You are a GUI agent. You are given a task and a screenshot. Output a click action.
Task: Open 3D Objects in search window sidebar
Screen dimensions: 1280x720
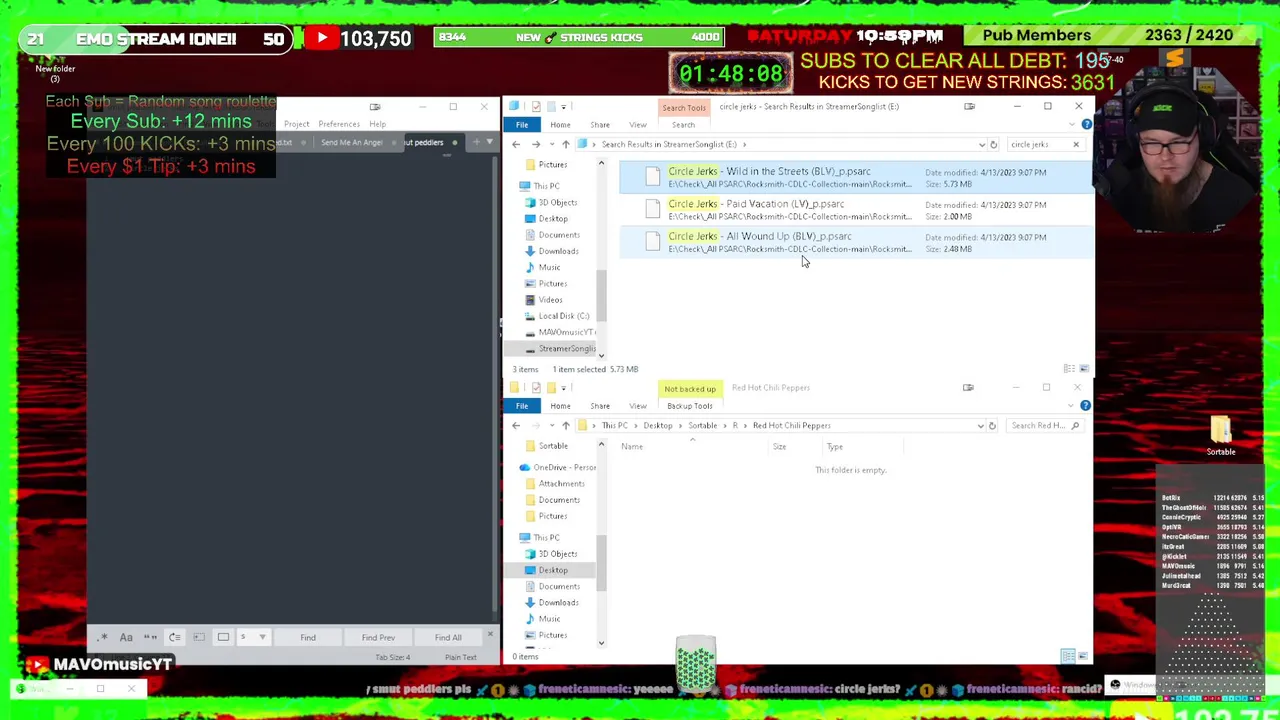coord(557,202)
